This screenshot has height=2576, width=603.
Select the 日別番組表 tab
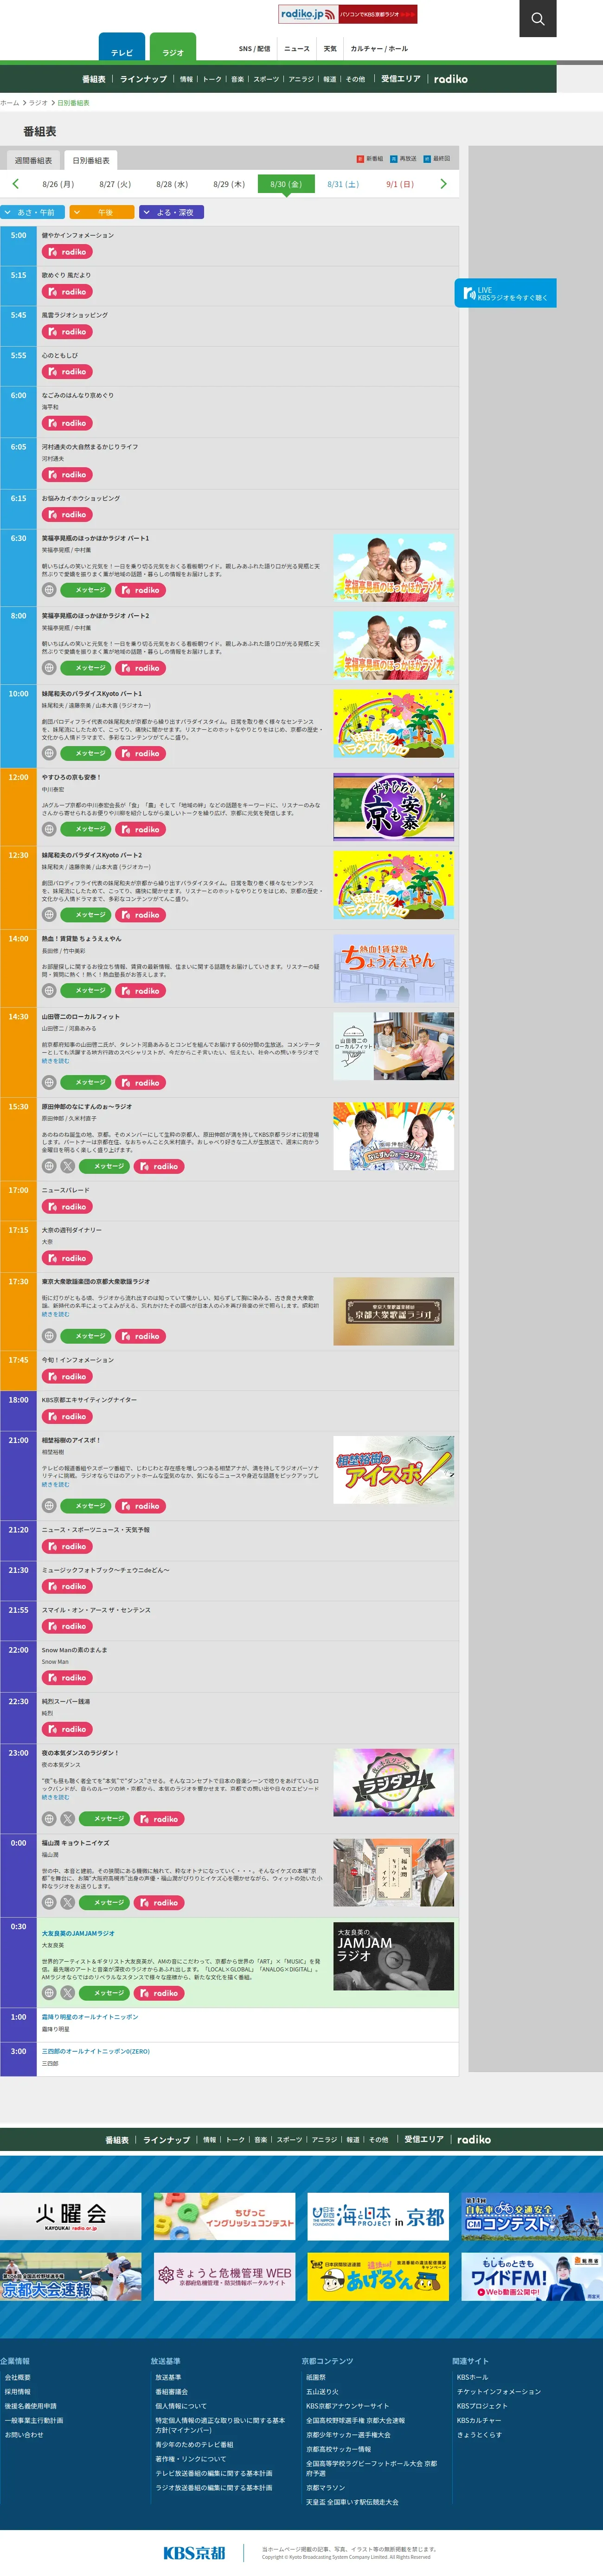click(91, 160)
